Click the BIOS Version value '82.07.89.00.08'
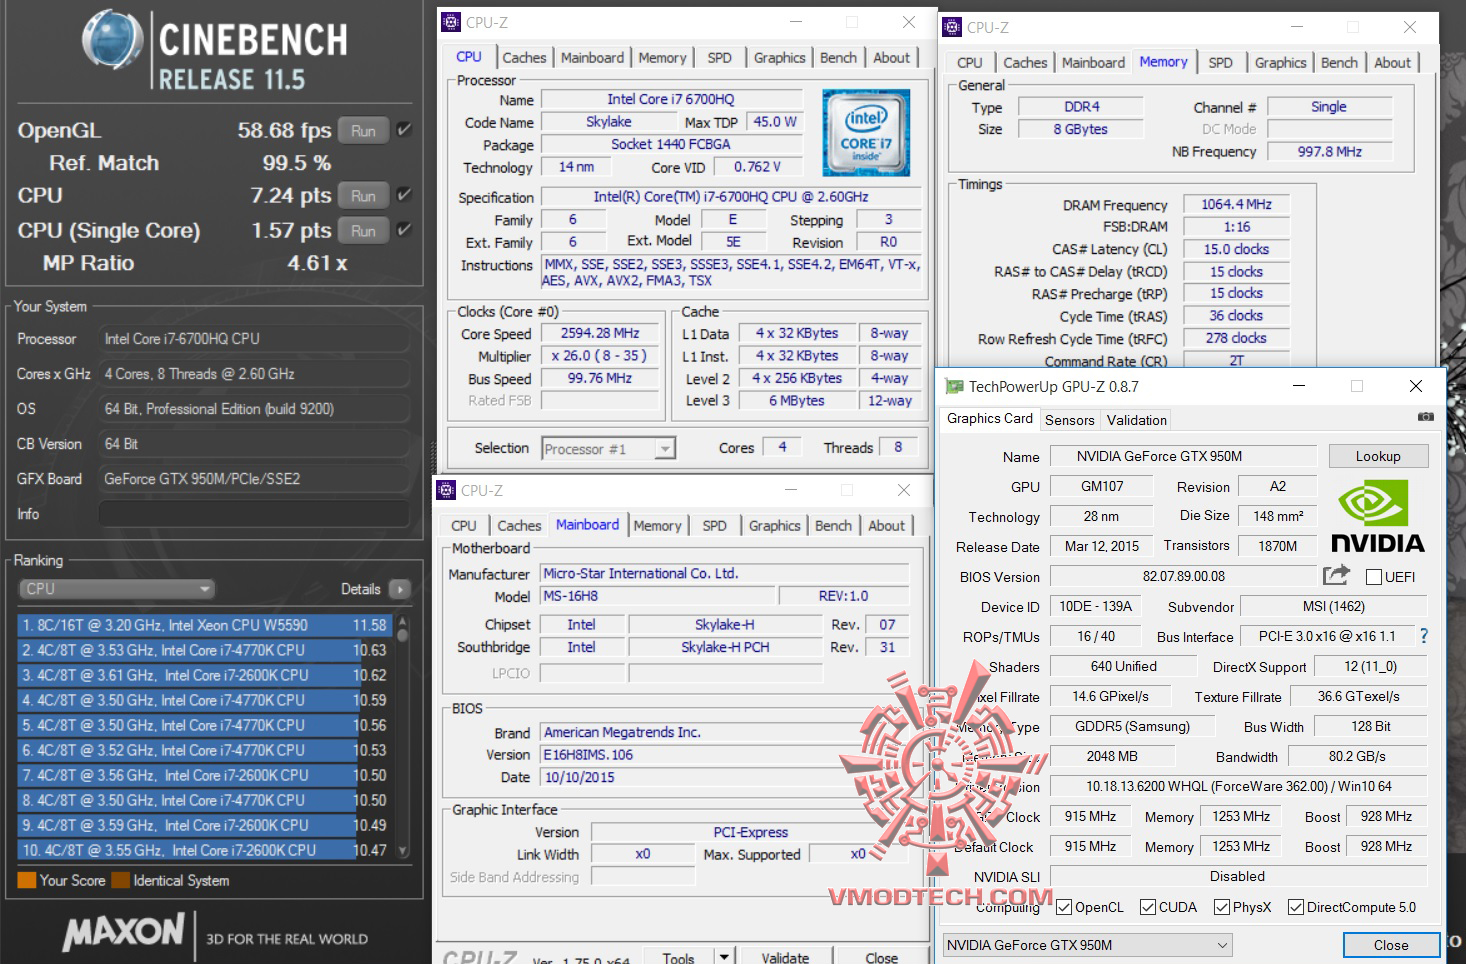This screenshot has width=1466, height=964. coord(1183,576)
